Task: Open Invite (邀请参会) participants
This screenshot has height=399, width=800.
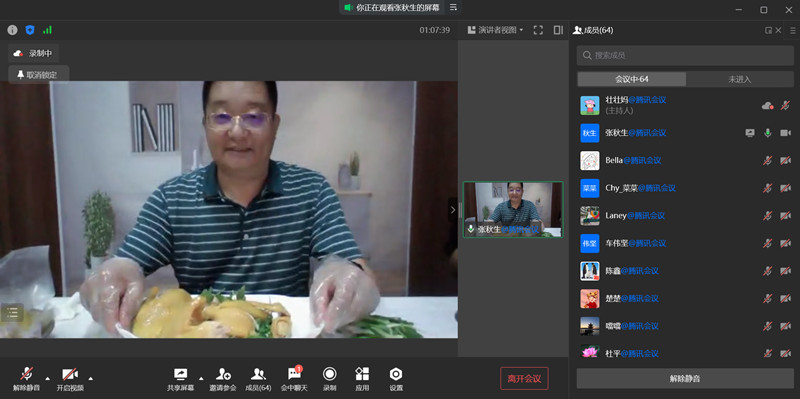Action: click(223, 380)
